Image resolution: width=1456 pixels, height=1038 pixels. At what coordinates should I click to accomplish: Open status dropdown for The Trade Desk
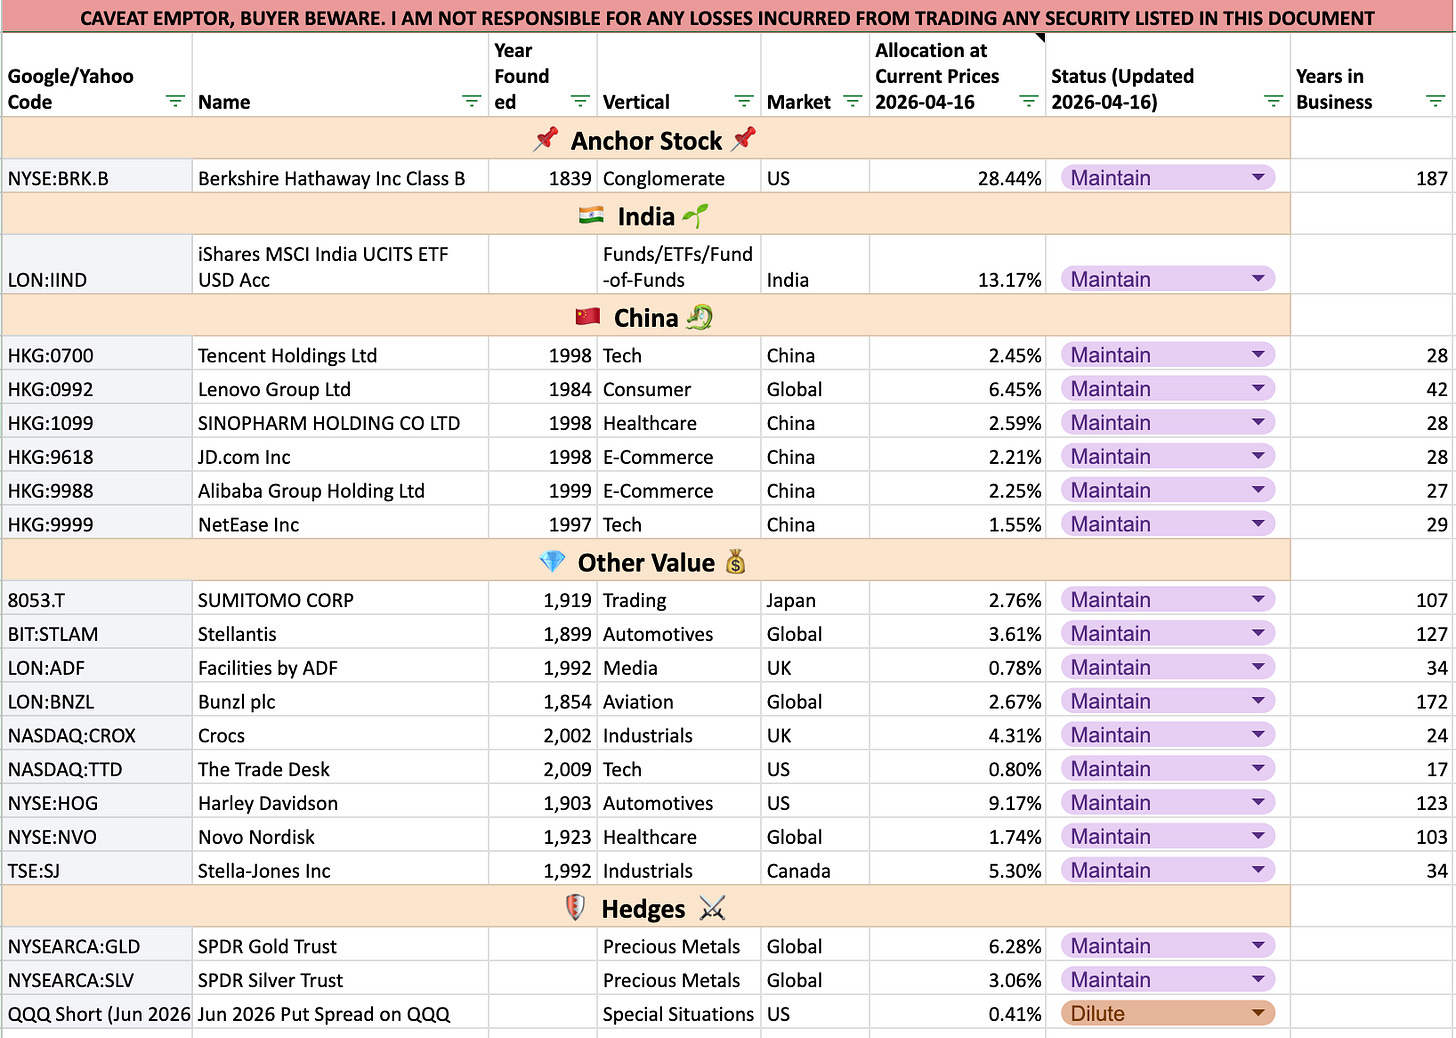click(x=1168, y=769)
